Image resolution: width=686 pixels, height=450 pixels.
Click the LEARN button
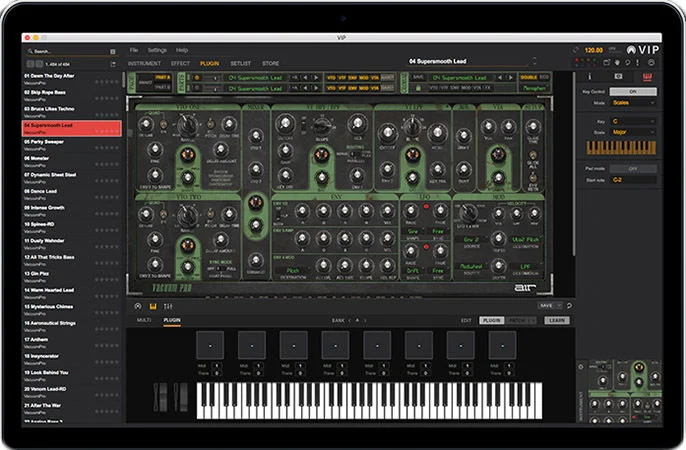tap(557, 321)
